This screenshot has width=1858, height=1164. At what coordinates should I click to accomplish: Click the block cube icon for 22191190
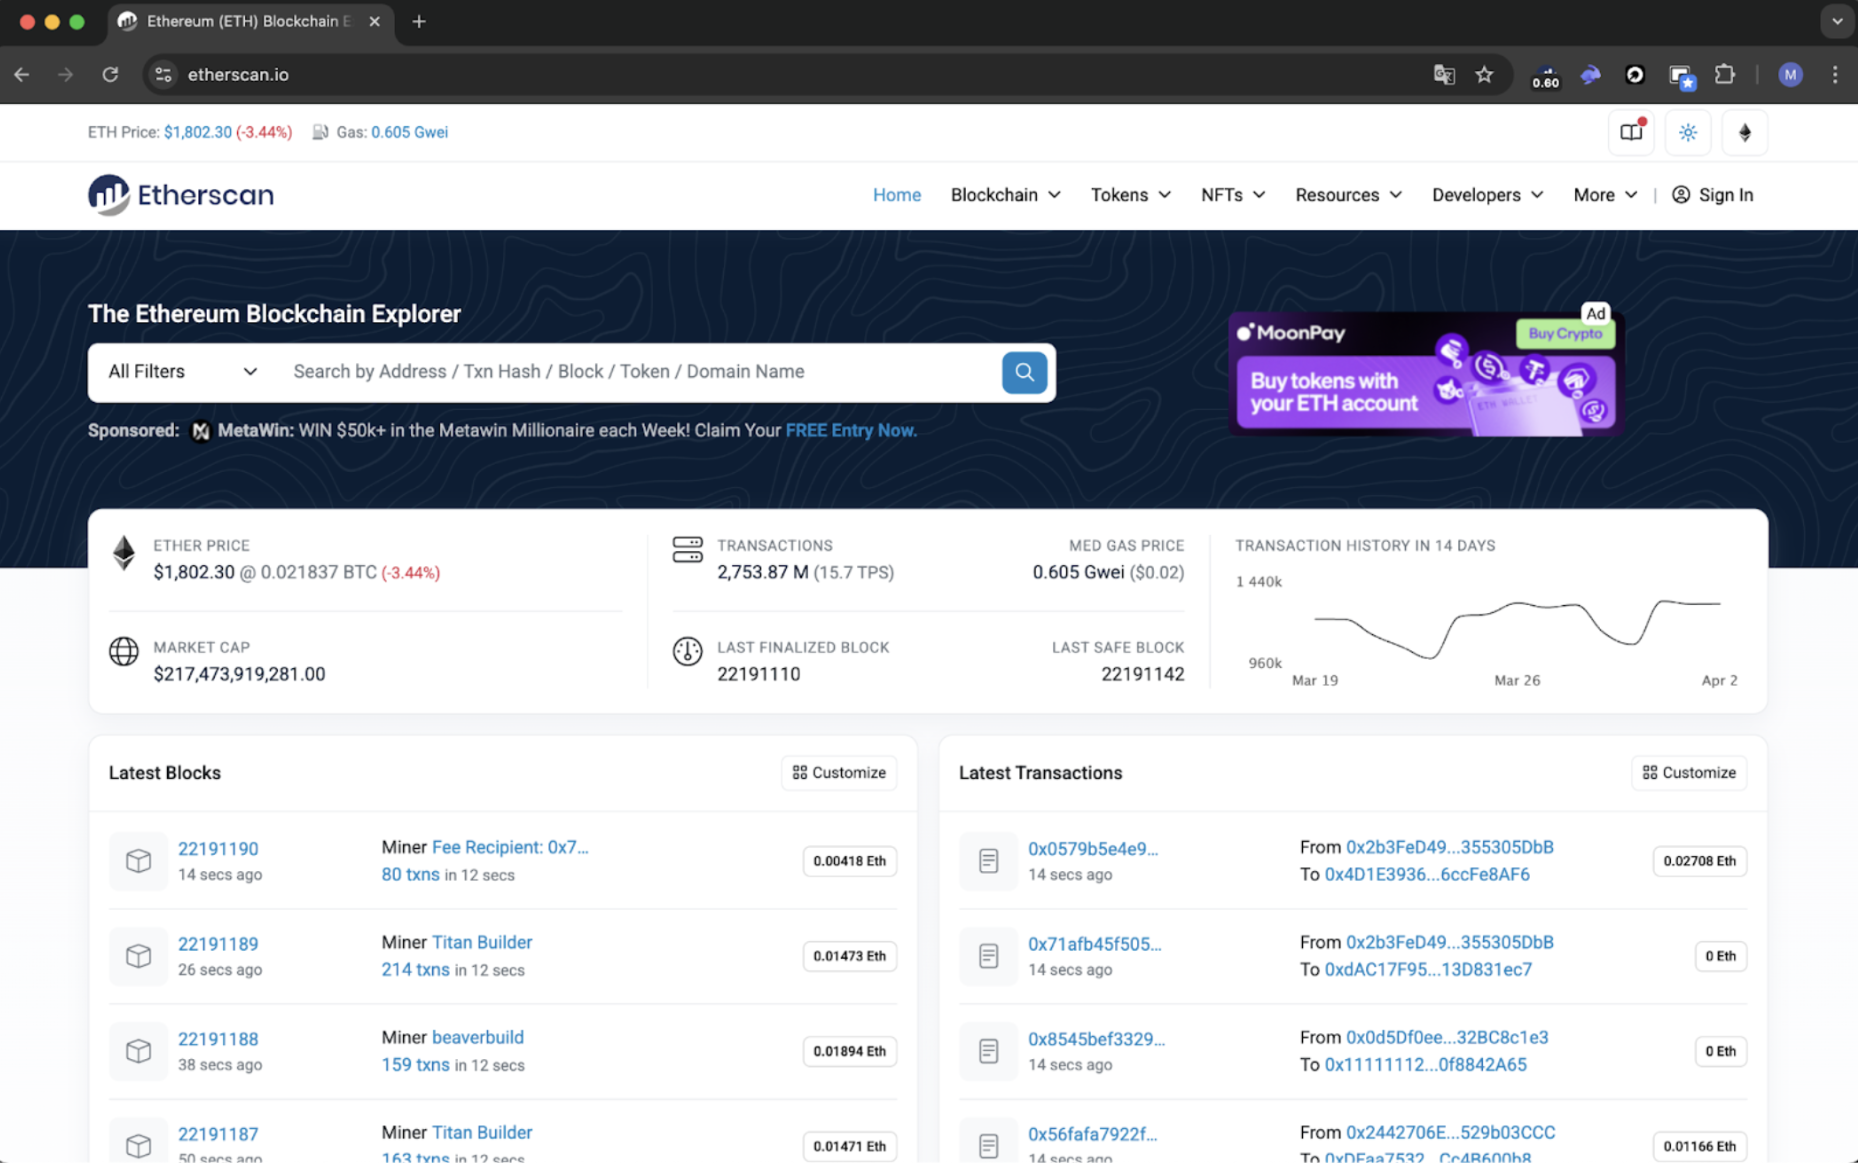point(138,861)
